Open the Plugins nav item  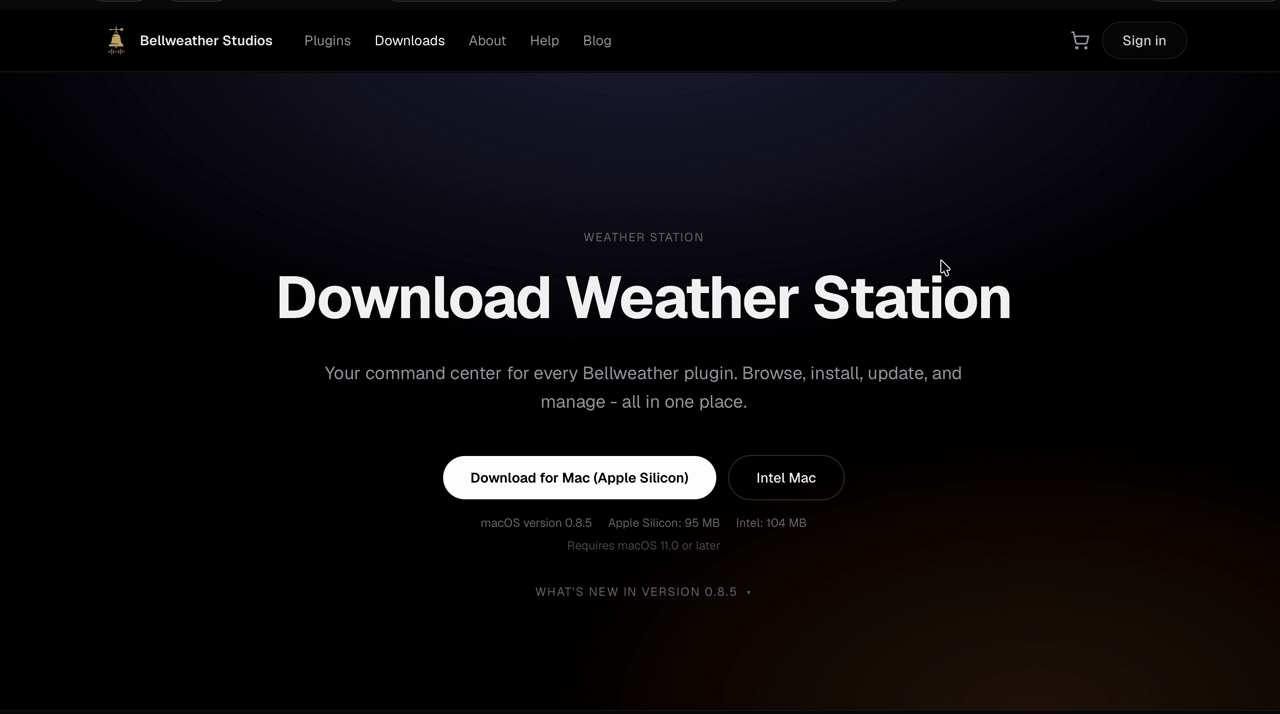[x=327, y=41]
